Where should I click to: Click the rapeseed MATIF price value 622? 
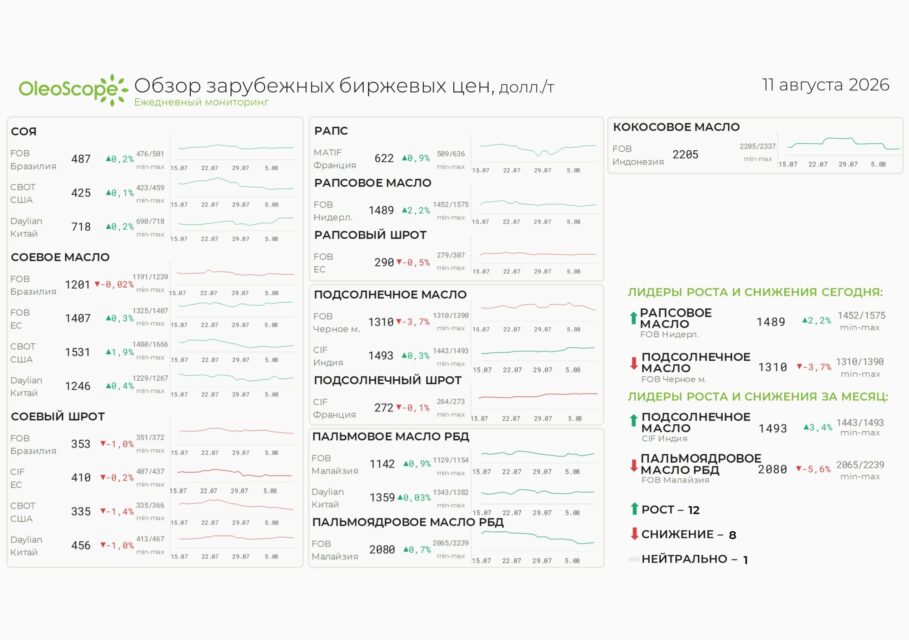[384, 158]
